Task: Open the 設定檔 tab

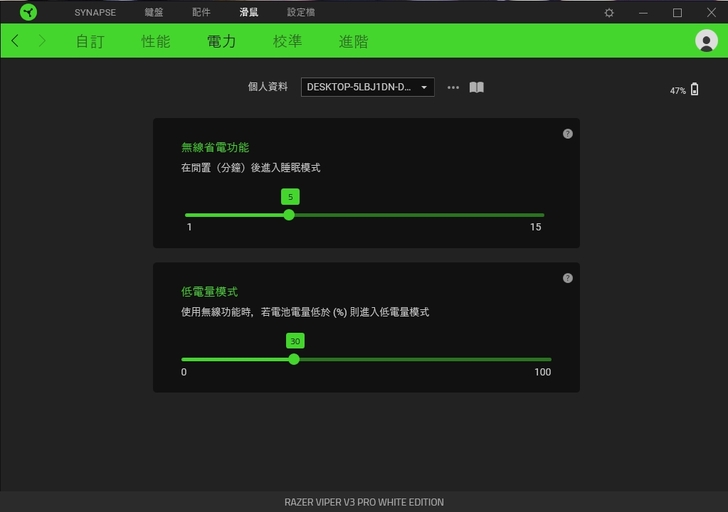Action: tap(301, 13)
